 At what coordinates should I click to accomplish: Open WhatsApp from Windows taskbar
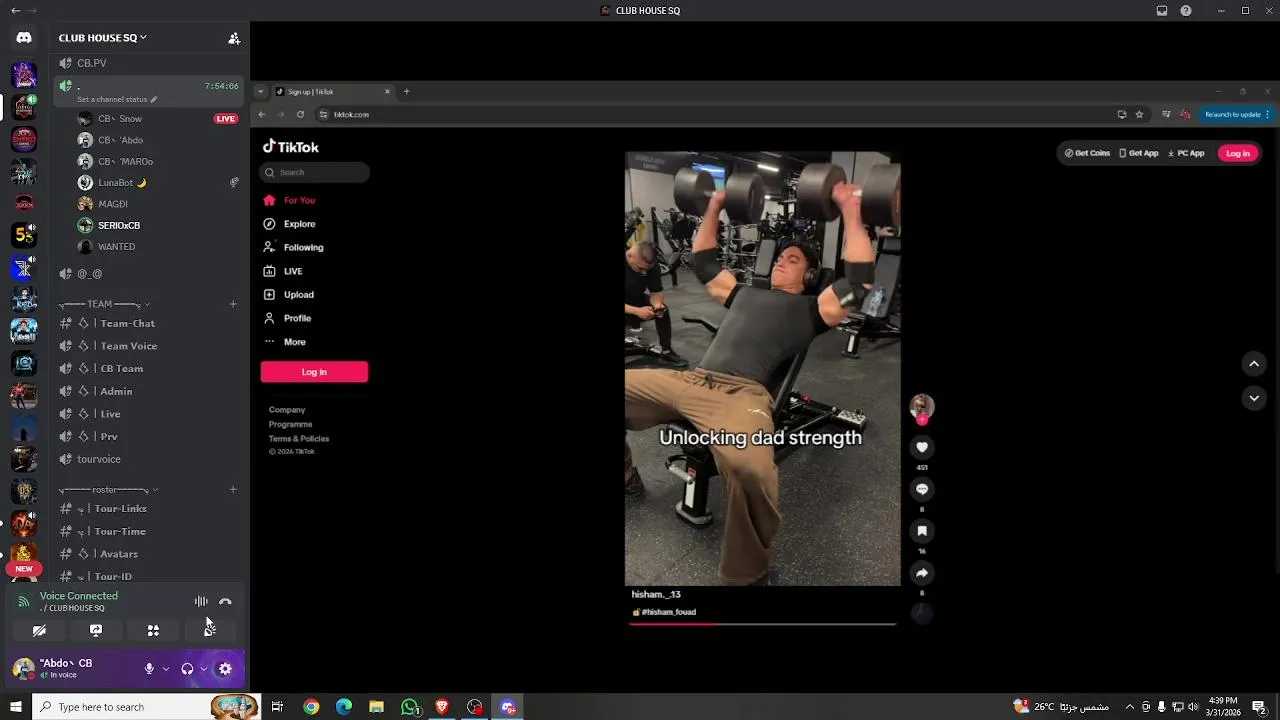[410, 707]
